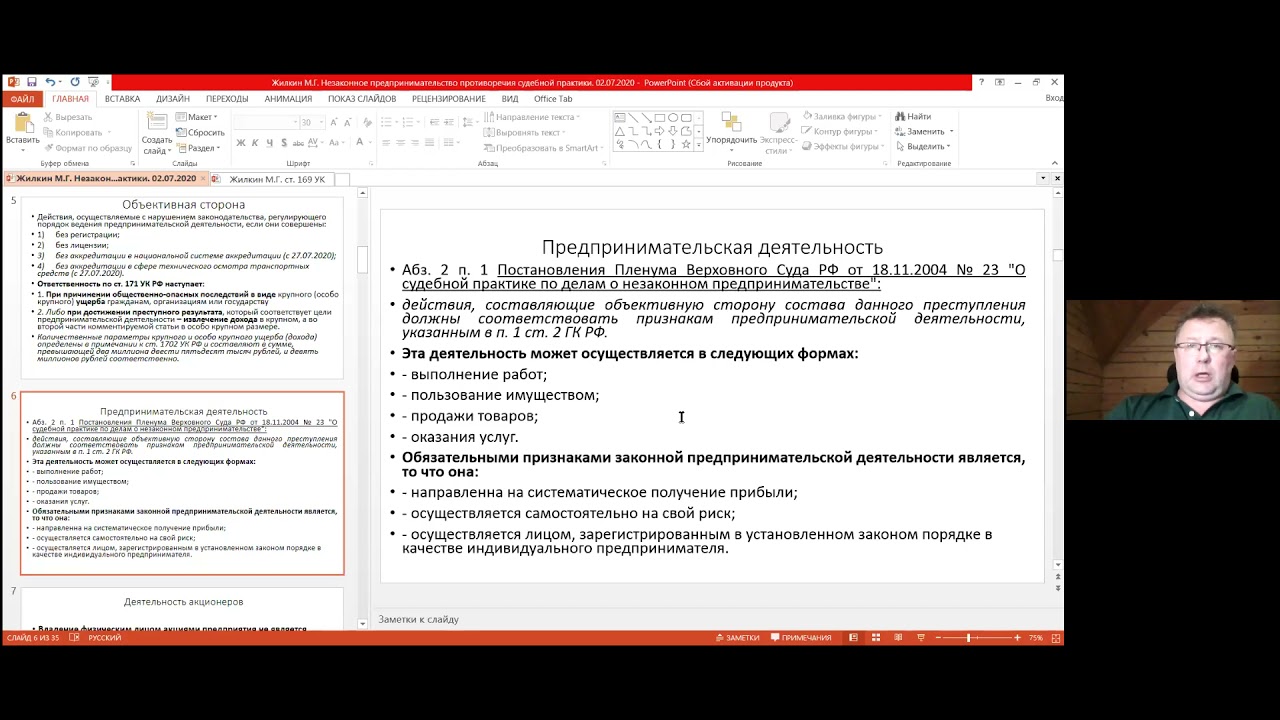Open the Office Tab ribbon tab

(x=553, y=99)
